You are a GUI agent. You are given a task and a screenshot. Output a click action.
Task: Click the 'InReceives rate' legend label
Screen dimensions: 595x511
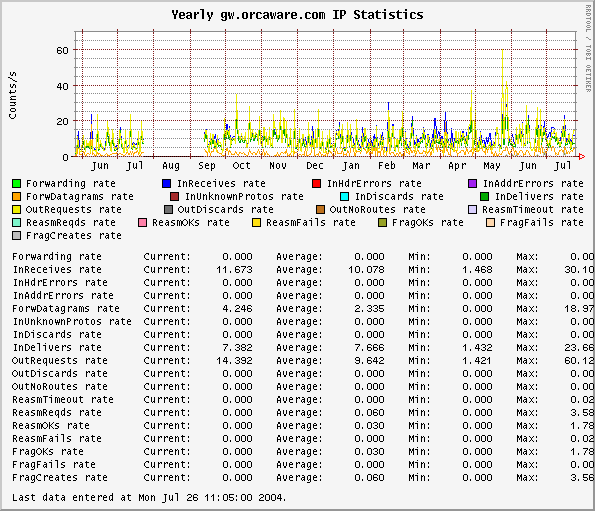pyautogui.click(x=221, y=184)
